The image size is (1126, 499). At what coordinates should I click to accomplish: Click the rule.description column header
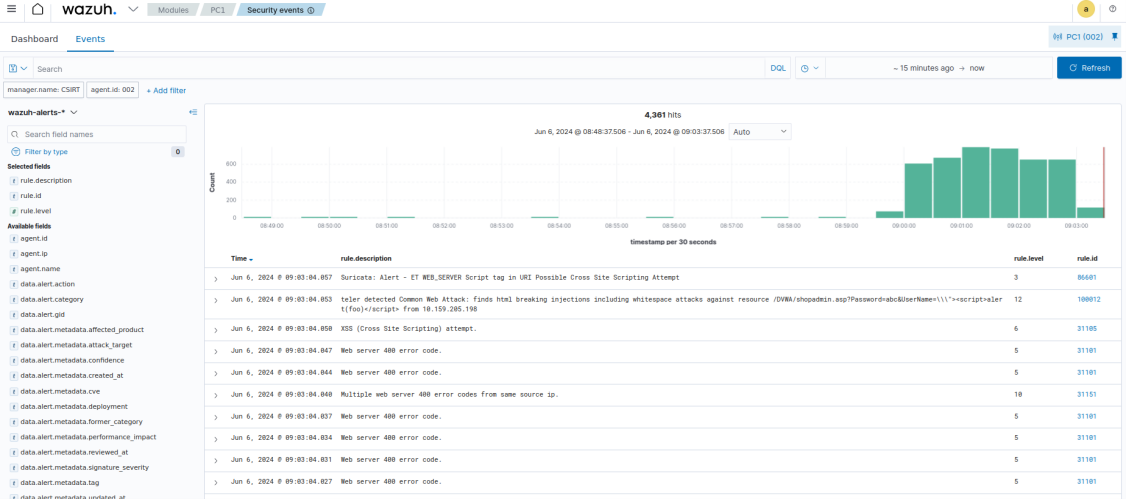pyautogui.click(x=366, y=258)
